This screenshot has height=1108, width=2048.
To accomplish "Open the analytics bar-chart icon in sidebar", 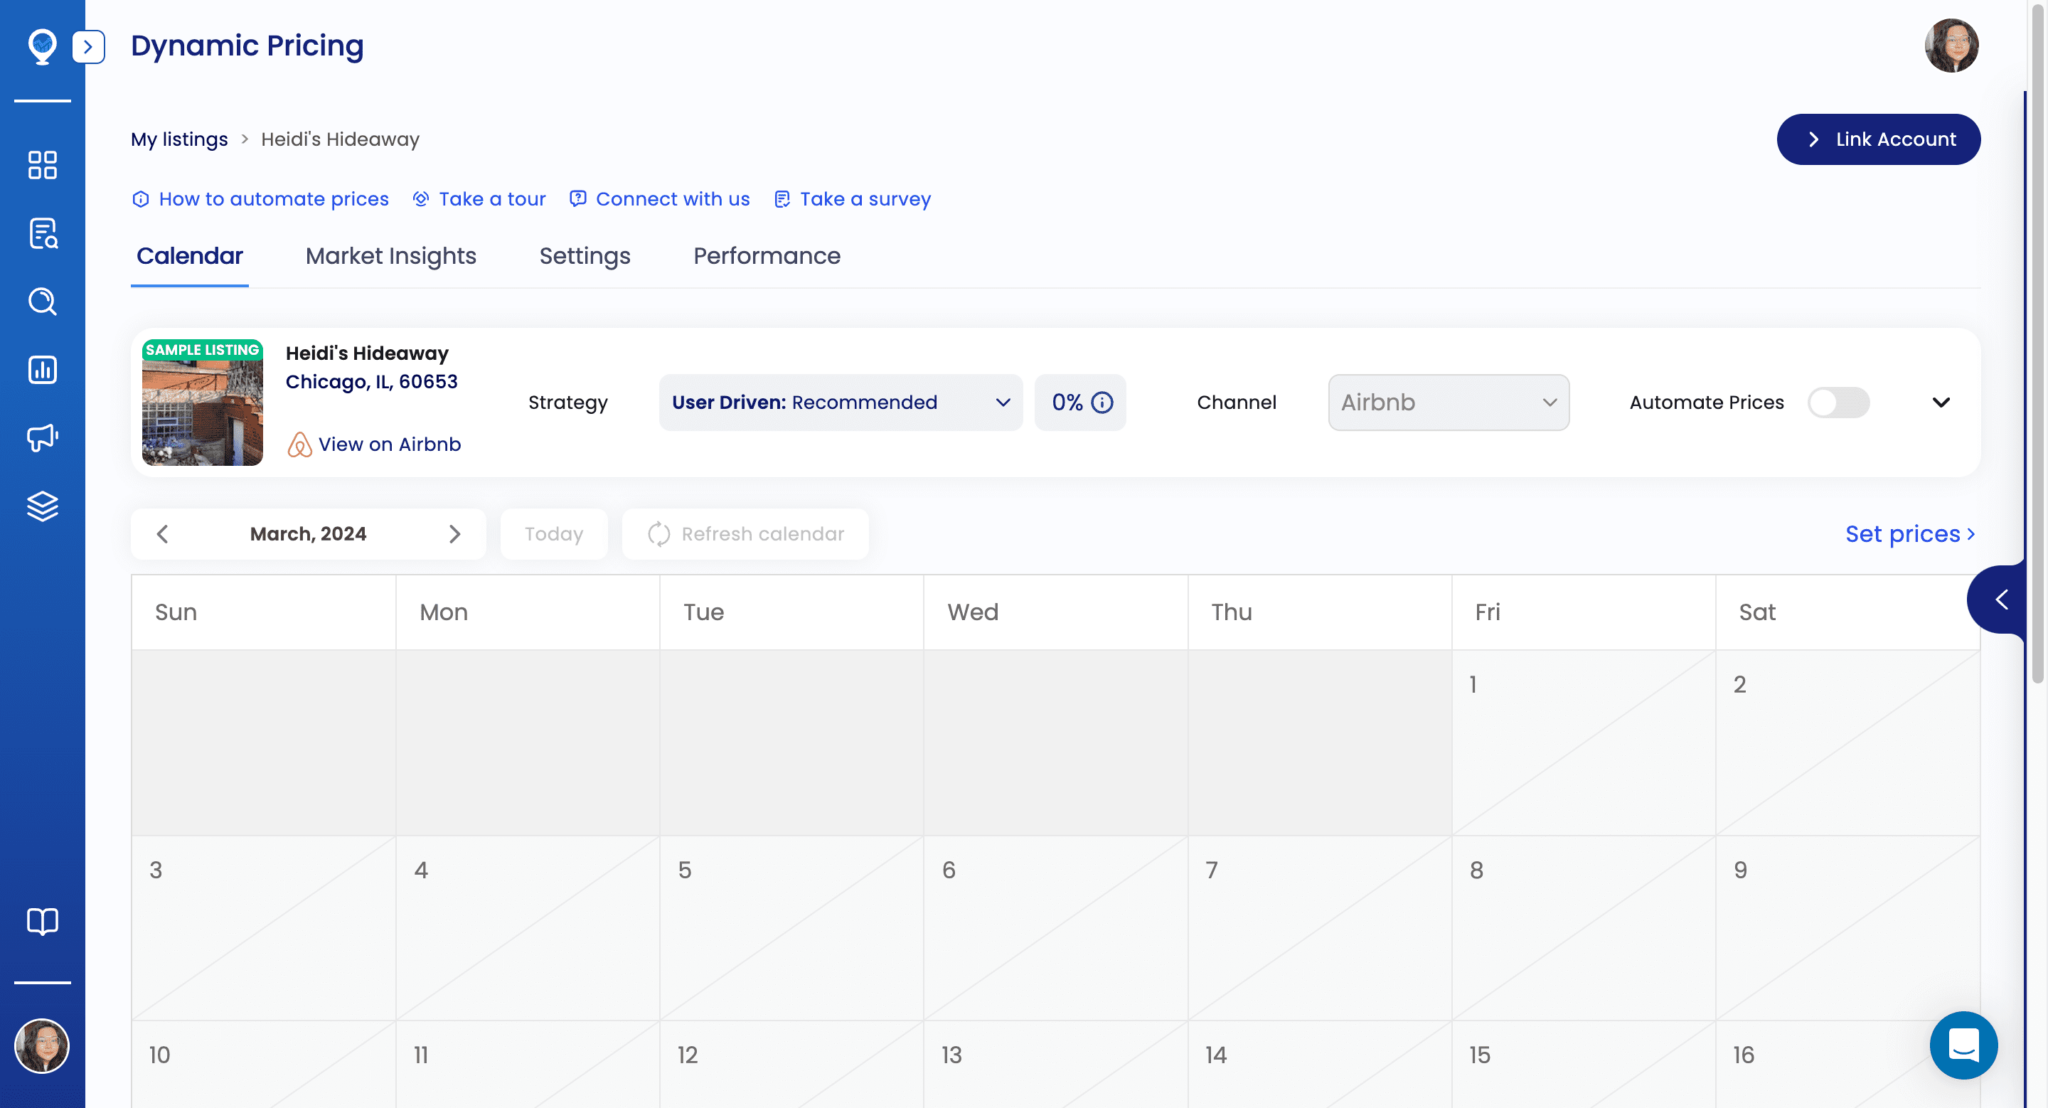I will [x=42, y=369].
